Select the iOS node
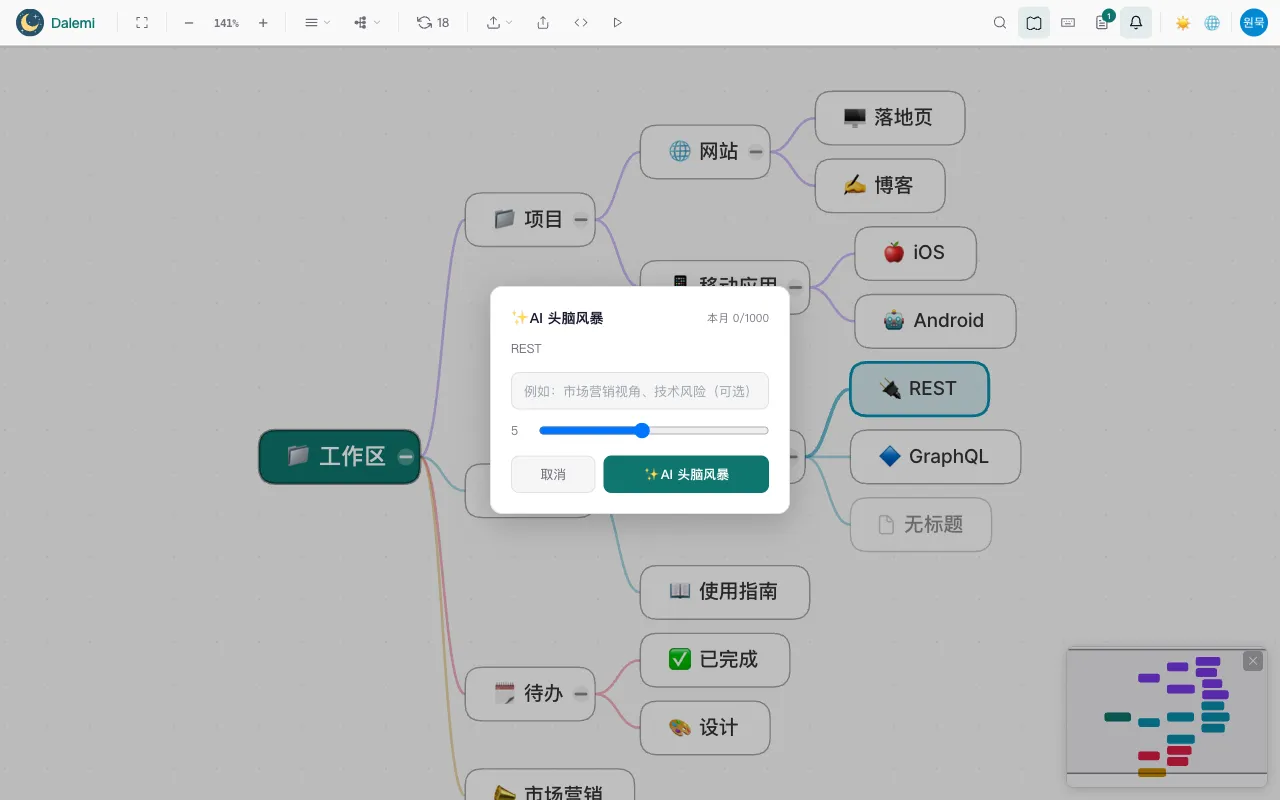Screen dimensions: 1280x800 [x=915, y=254]
